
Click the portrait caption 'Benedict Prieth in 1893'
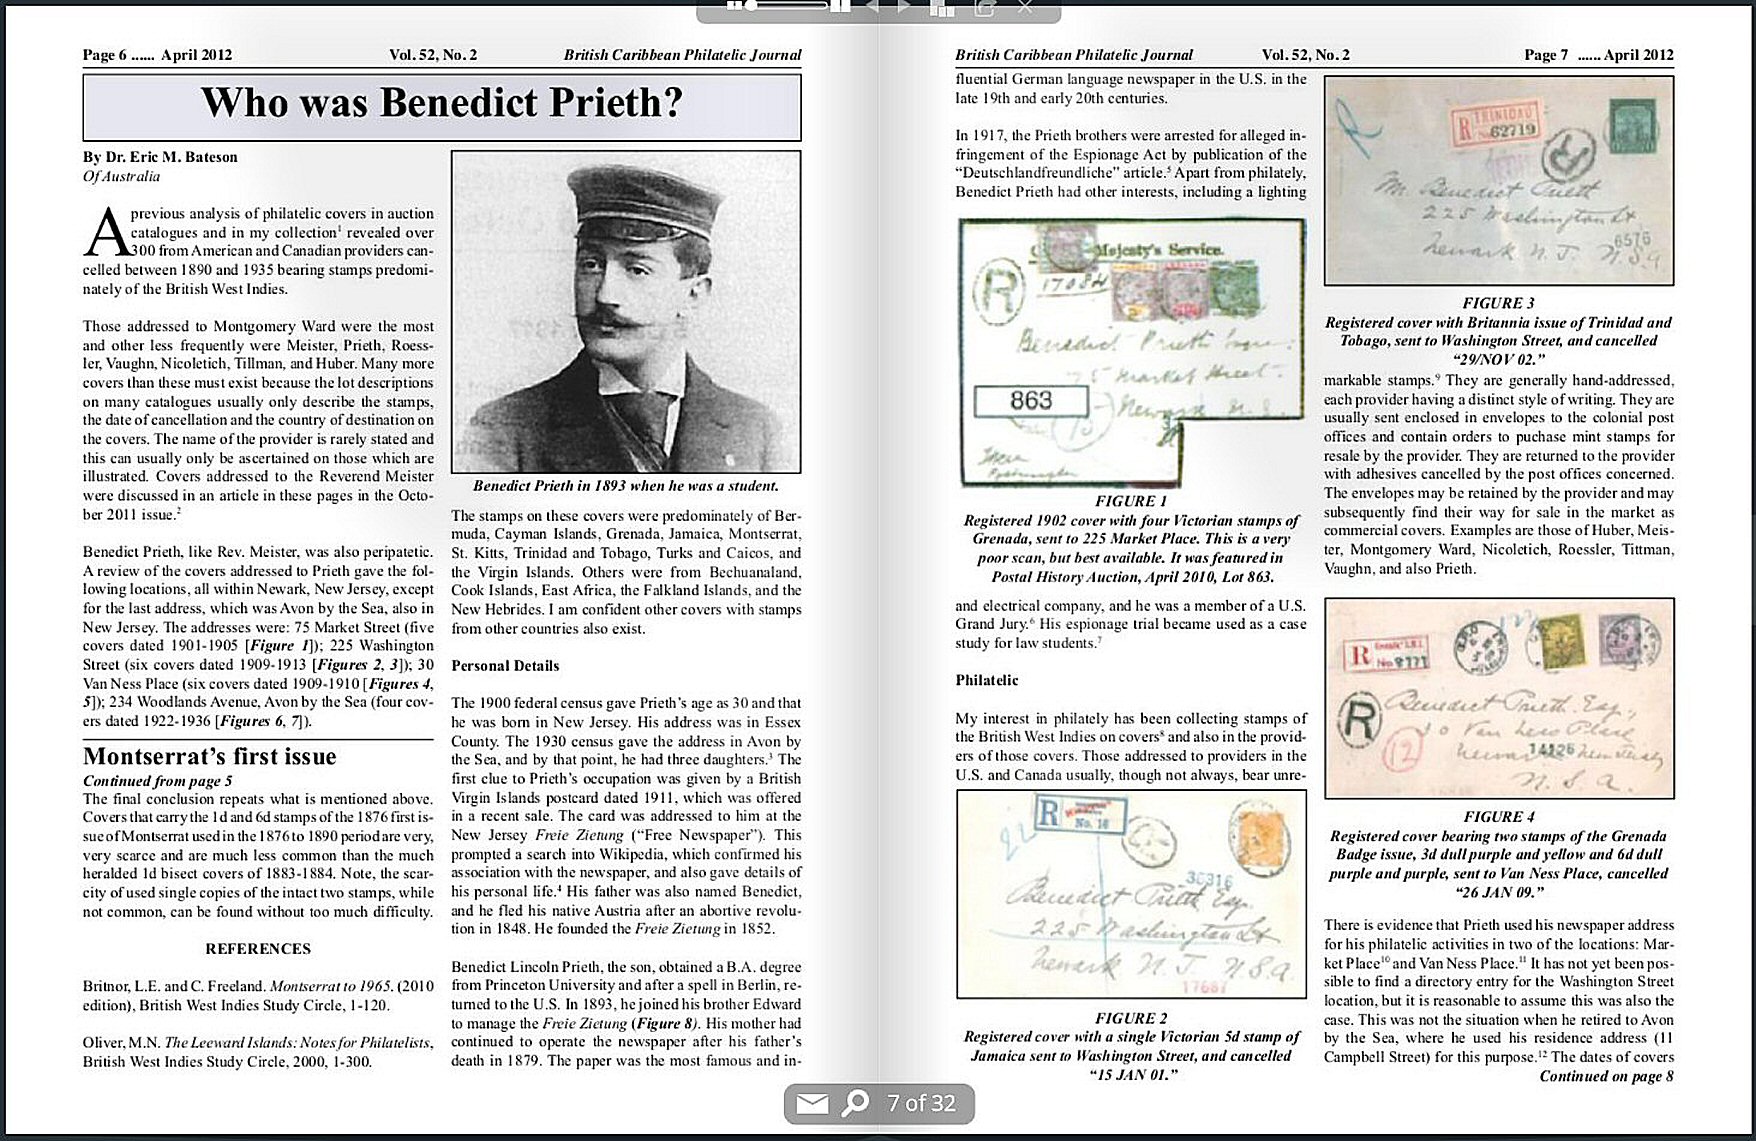[625, 486]
